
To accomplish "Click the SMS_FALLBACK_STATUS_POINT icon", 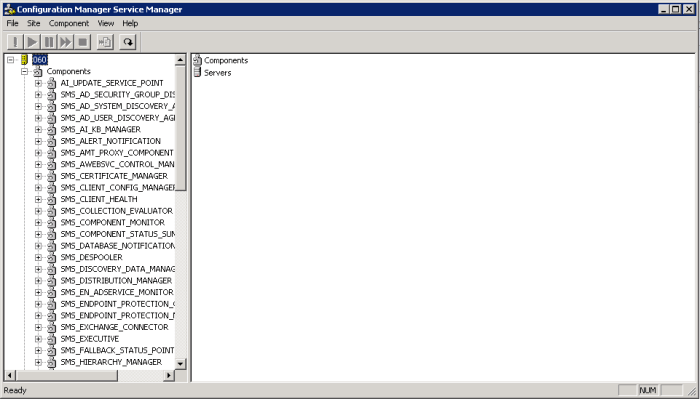I will point(52,350).
